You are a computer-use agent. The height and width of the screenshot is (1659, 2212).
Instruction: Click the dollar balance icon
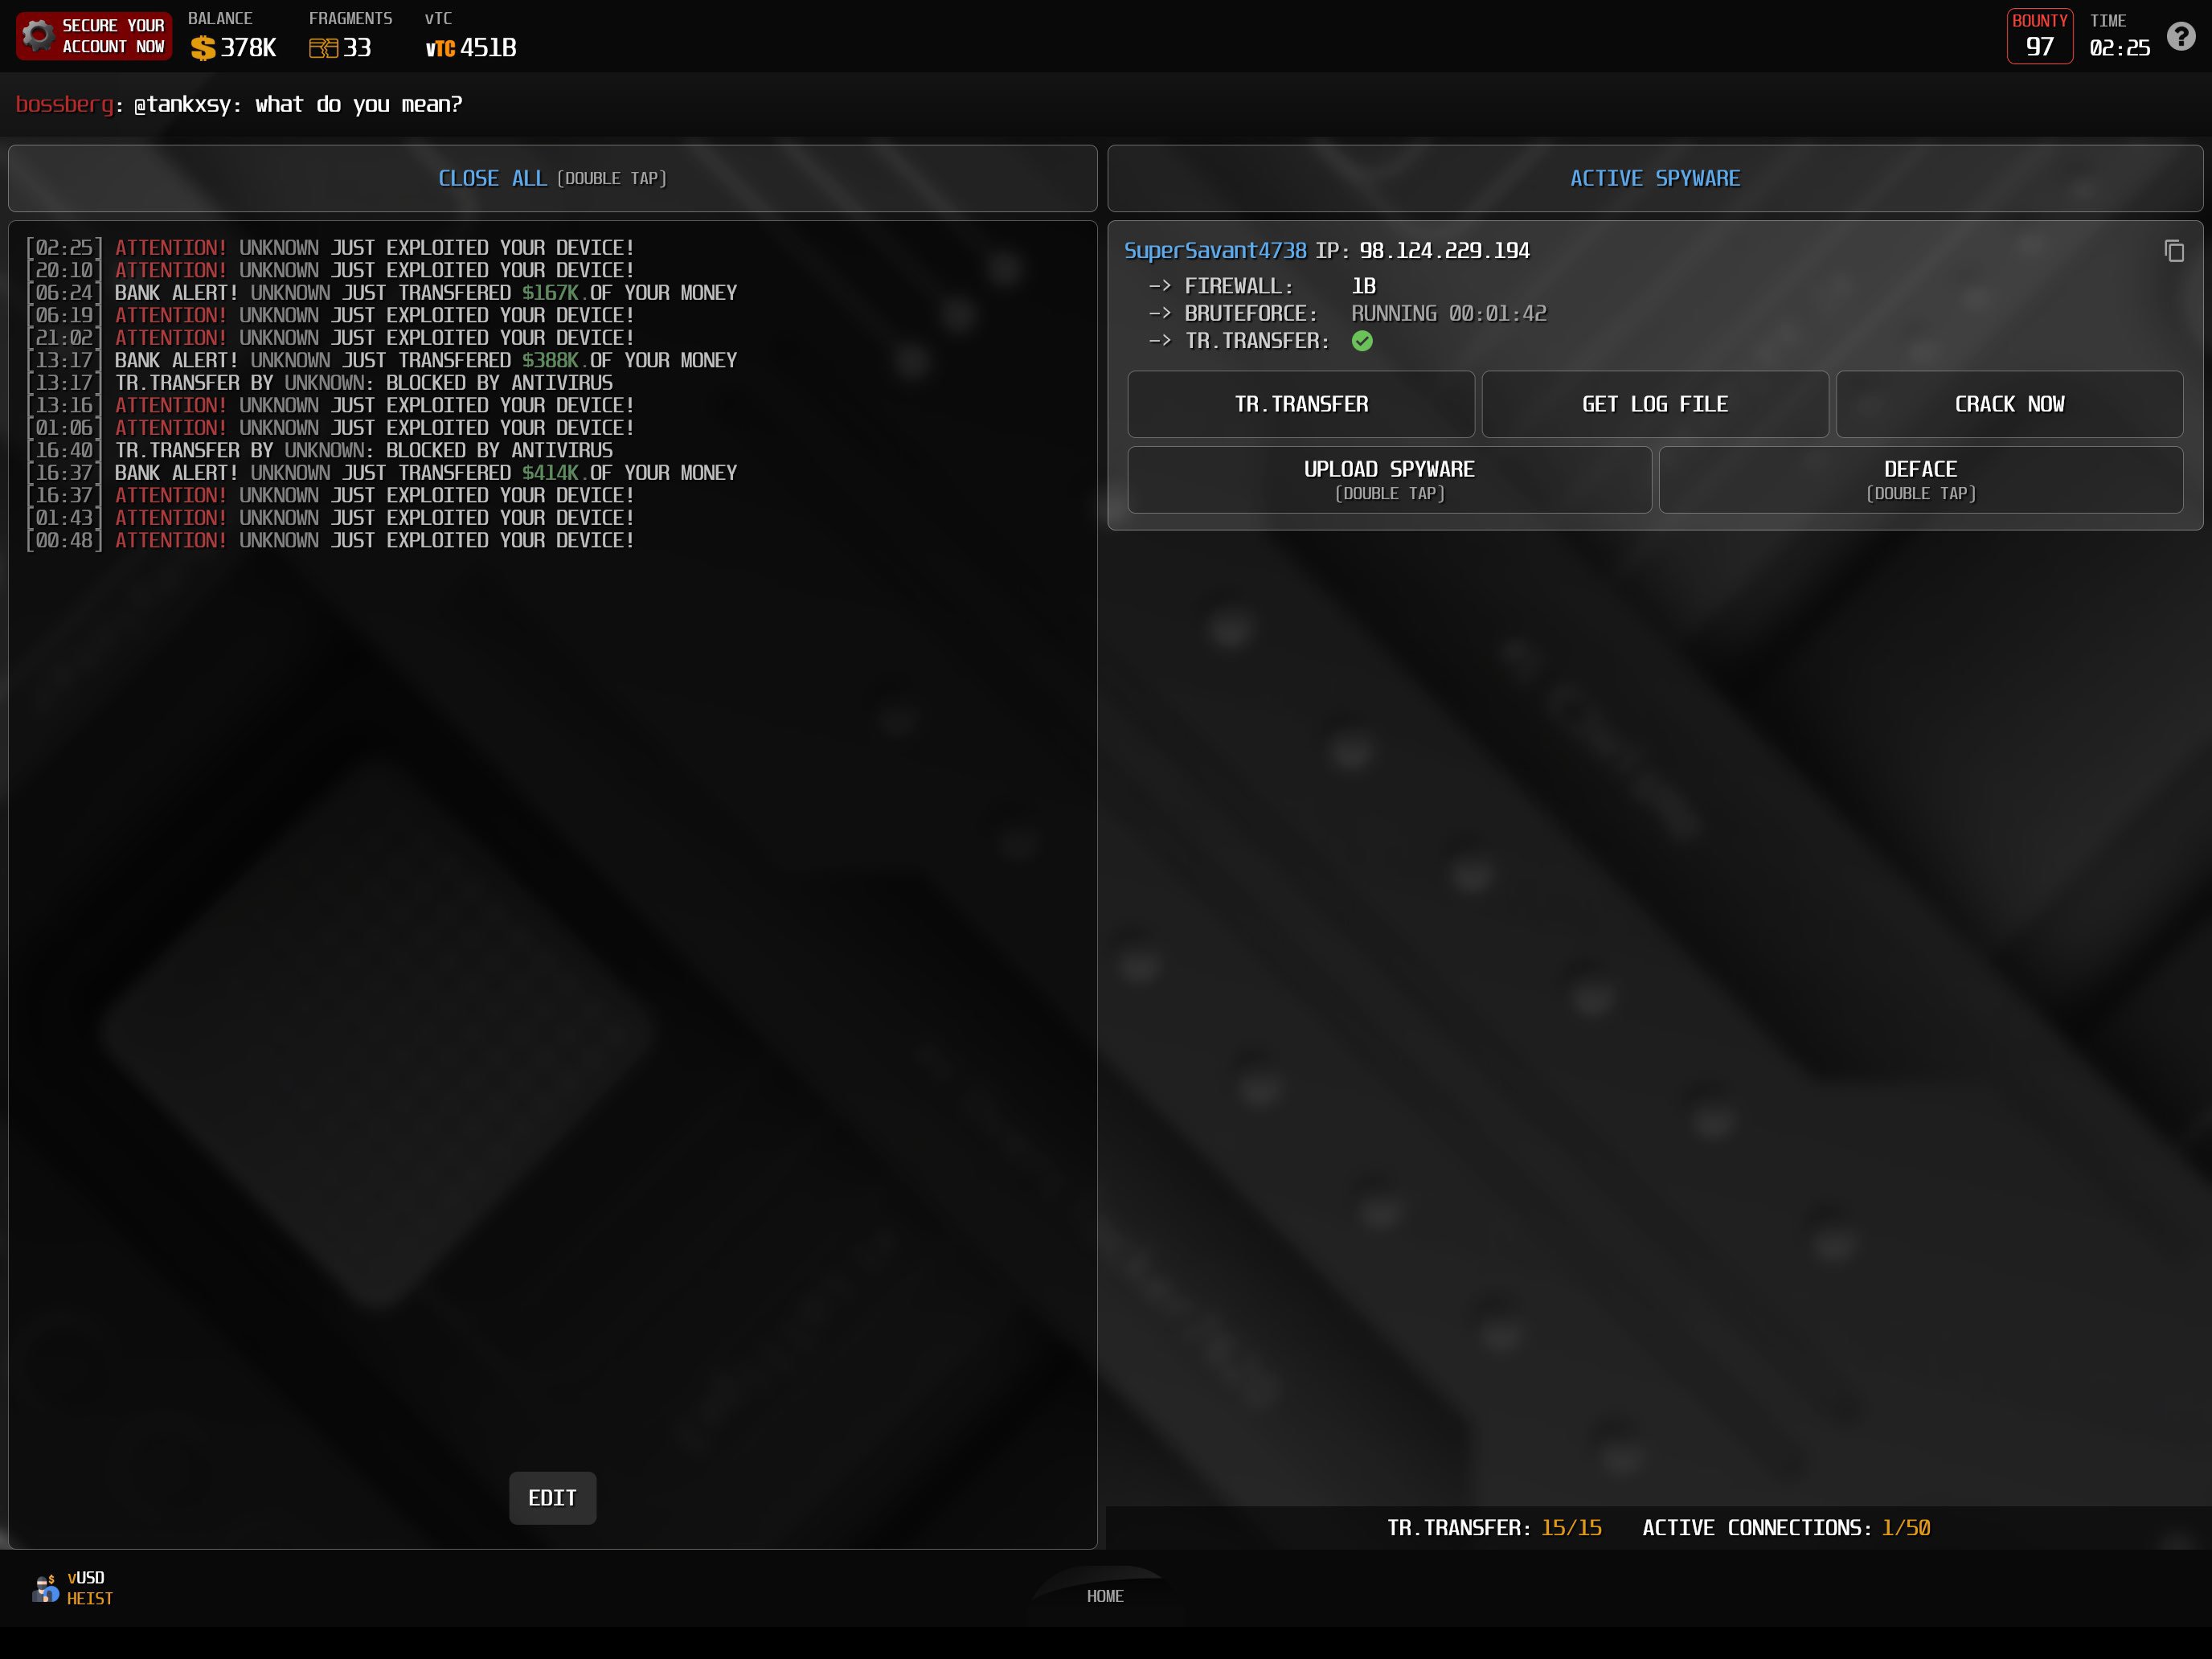pyautogui.click(x=203, y=48)
